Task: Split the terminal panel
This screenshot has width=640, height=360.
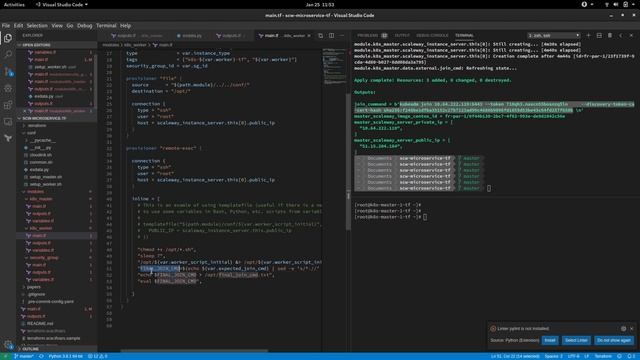Action: coord(599,36)
